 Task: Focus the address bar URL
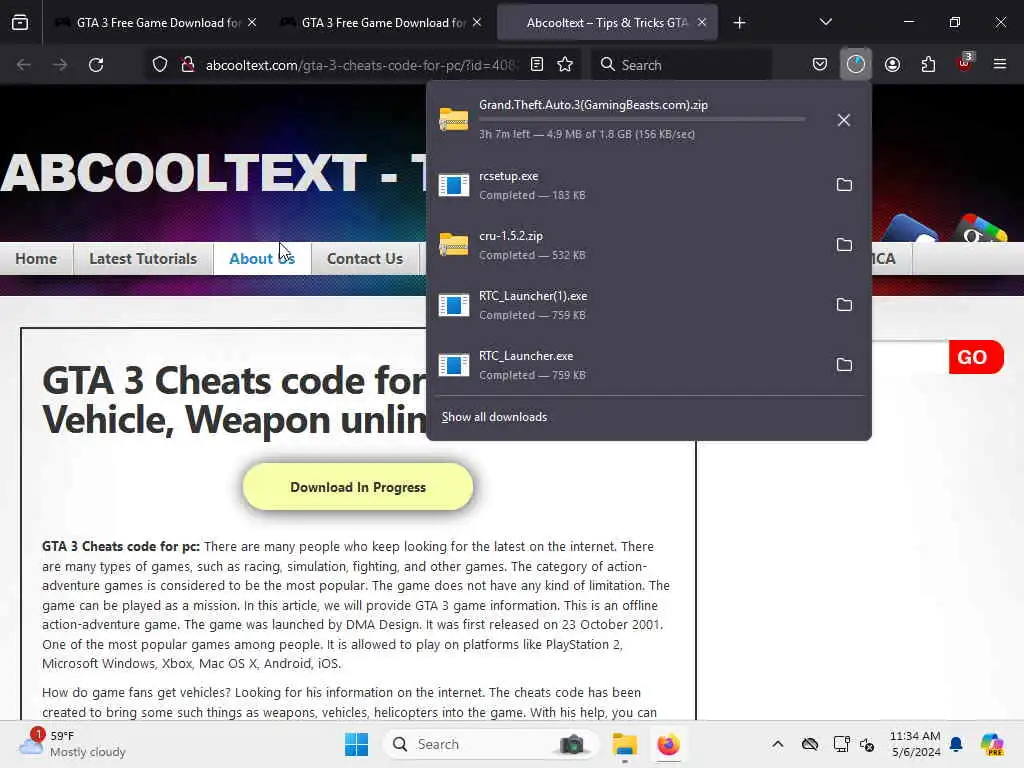361,65
